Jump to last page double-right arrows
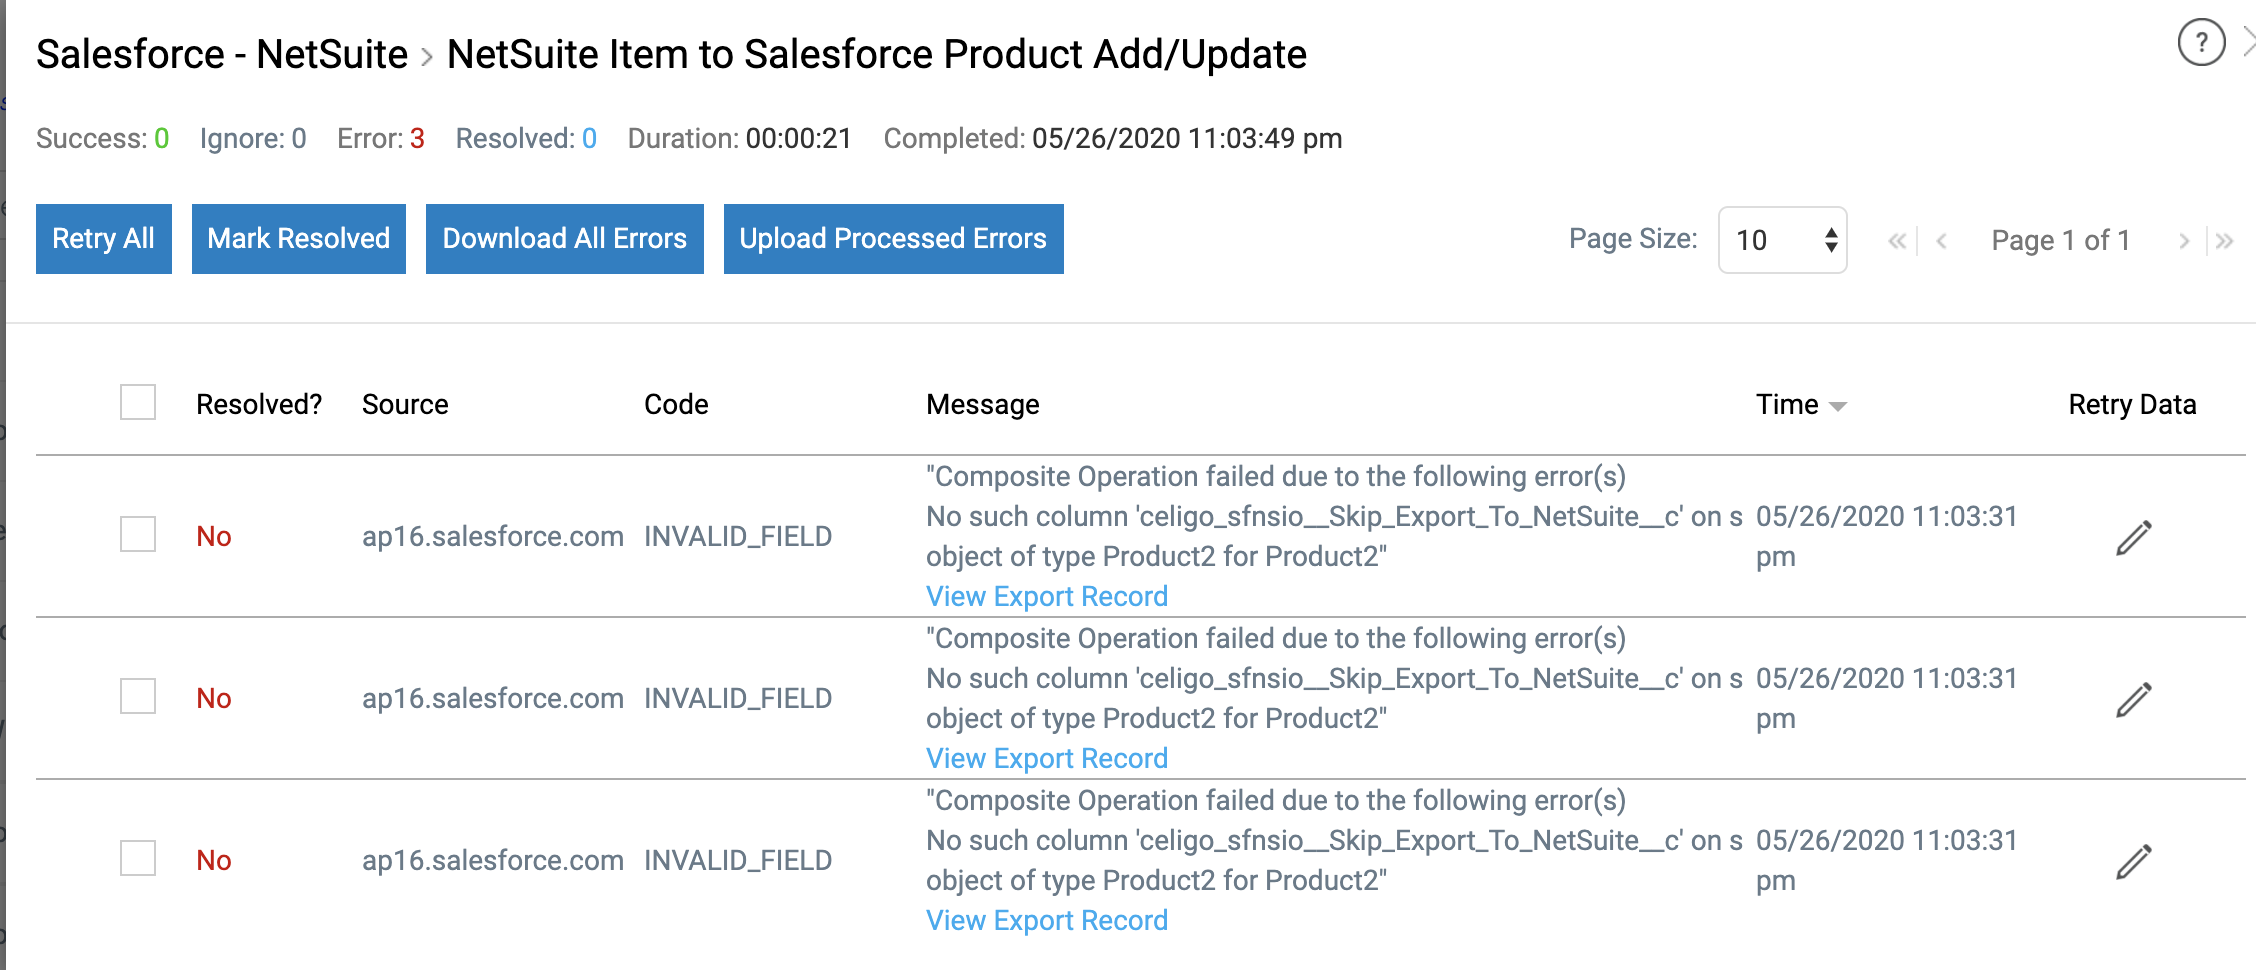This screenshot has height=970, width=2256. [2225, 241]
